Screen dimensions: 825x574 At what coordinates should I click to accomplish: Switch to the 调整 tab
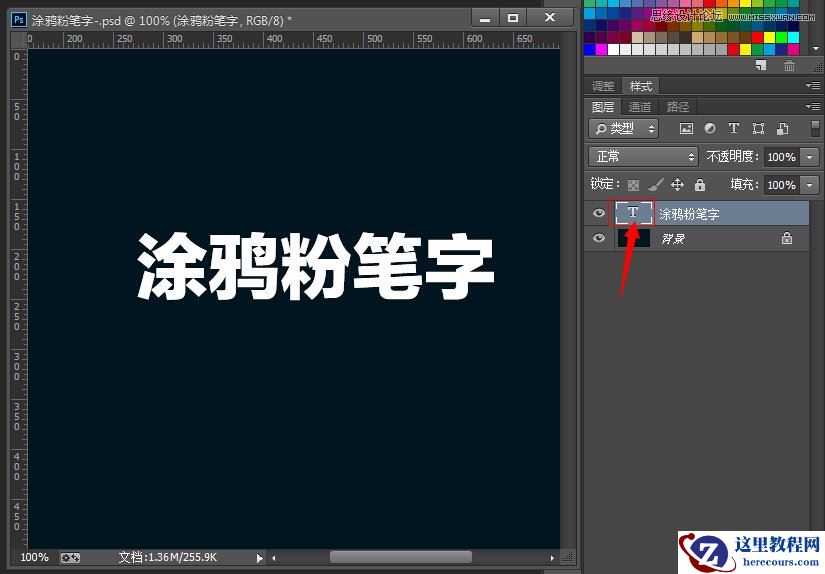(x=603, y=86)
